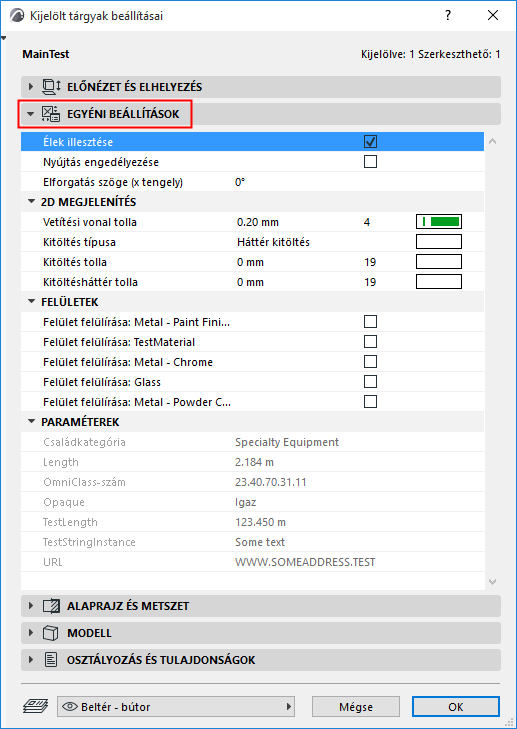Click the scrollbar up arrow in parameter list

(x=492, y=141)
